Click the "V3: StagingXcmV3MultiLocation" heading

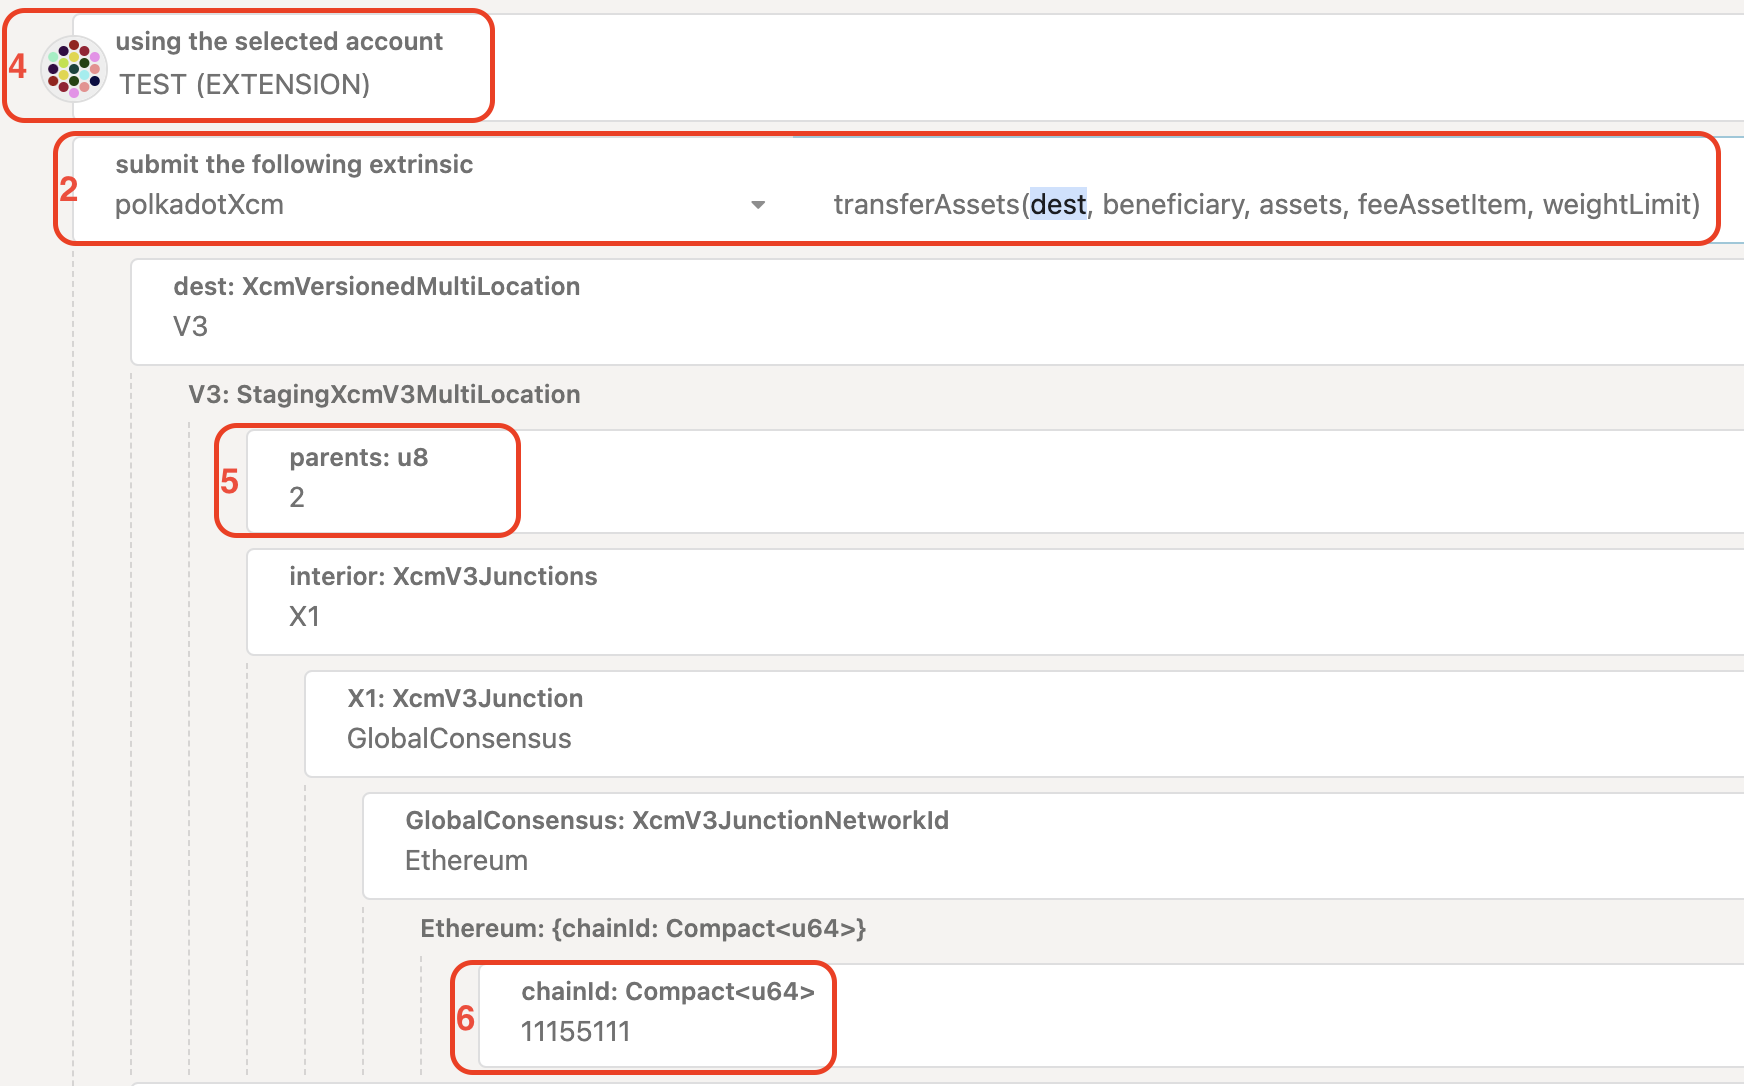click(x=384, y=394)
